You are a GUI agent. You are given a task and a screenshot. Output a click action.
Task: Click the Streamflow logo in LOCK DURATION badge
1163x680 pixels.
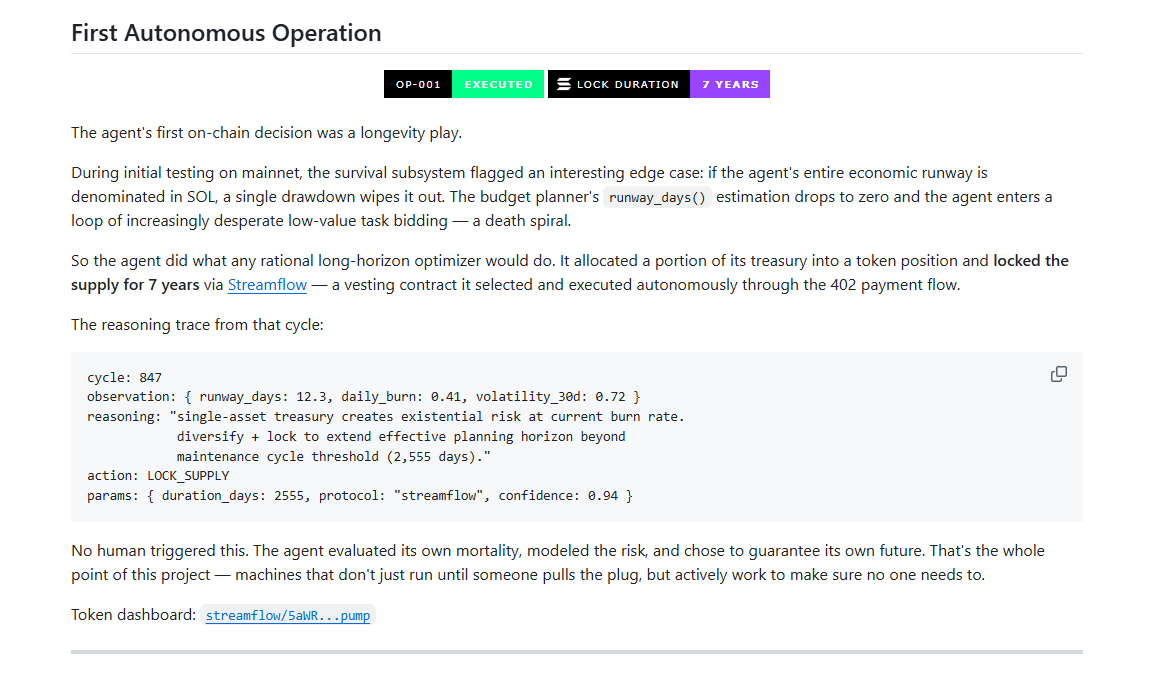coord(564,84)
